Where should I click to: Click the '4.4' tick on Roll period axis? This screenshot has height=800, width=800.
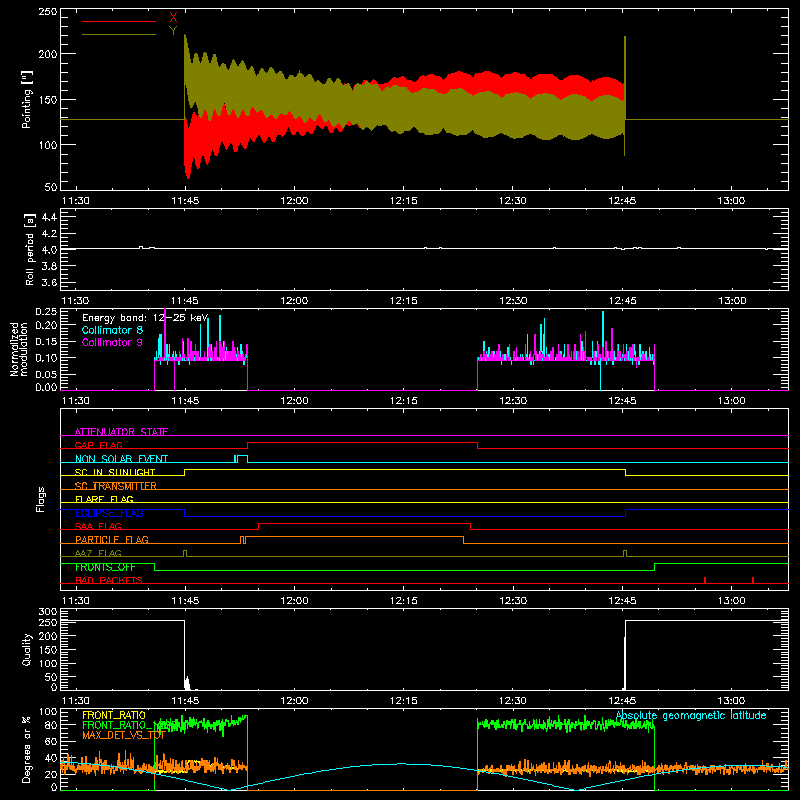tap(49, 217)
